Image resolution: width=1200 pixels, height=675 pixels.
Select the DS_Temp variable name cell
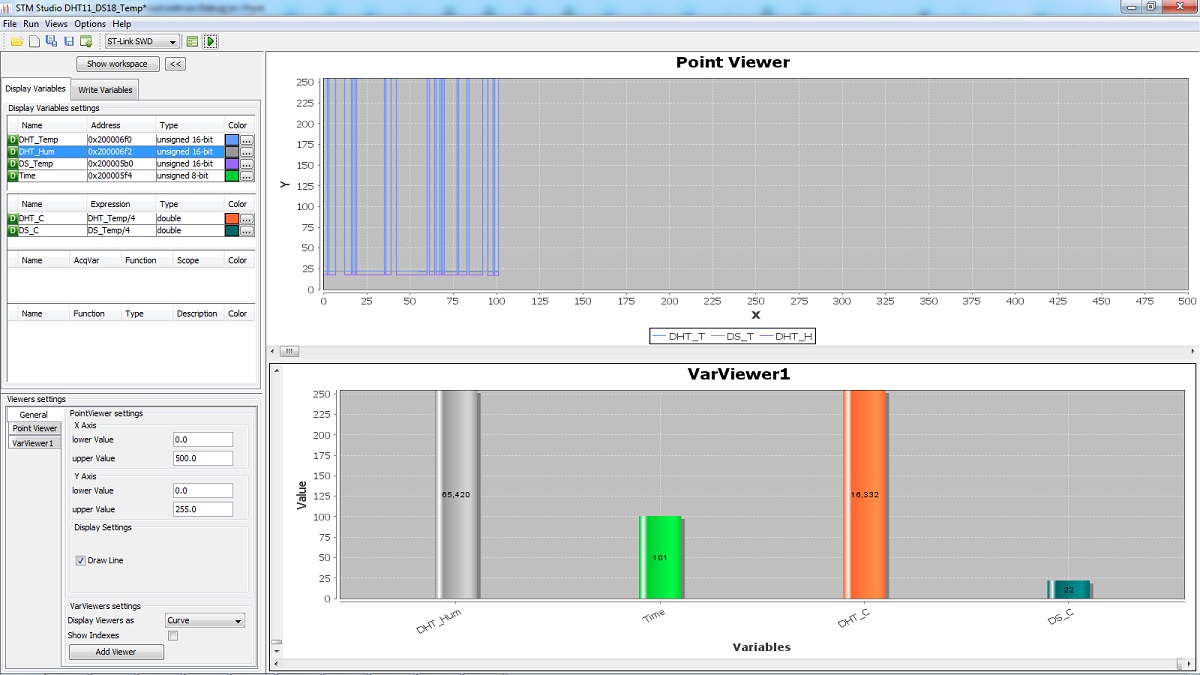(52, 164)
